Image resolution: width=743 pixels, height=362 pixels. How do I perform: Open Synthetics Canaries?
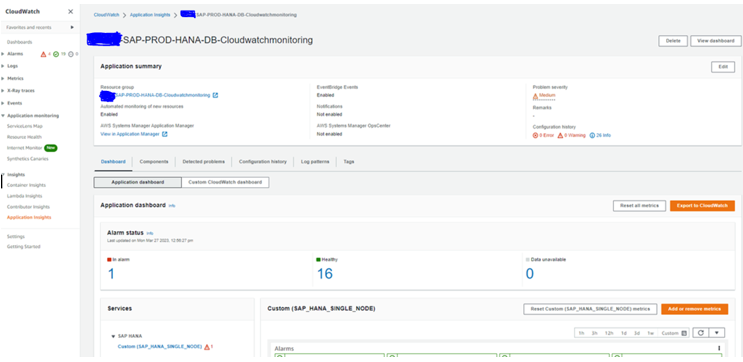tap(27, 159)
